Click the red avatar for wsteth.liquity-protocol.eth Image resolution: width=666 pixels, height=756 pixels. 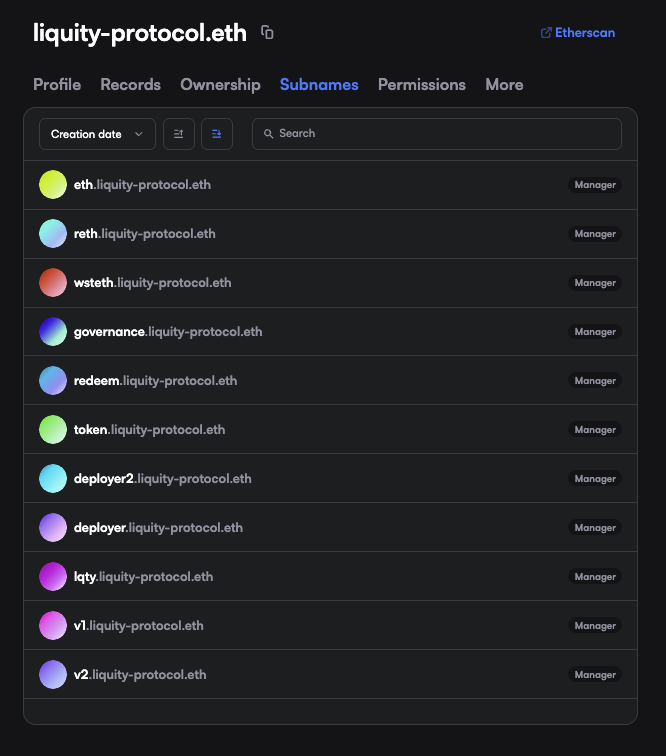click(x=53, y=283)
